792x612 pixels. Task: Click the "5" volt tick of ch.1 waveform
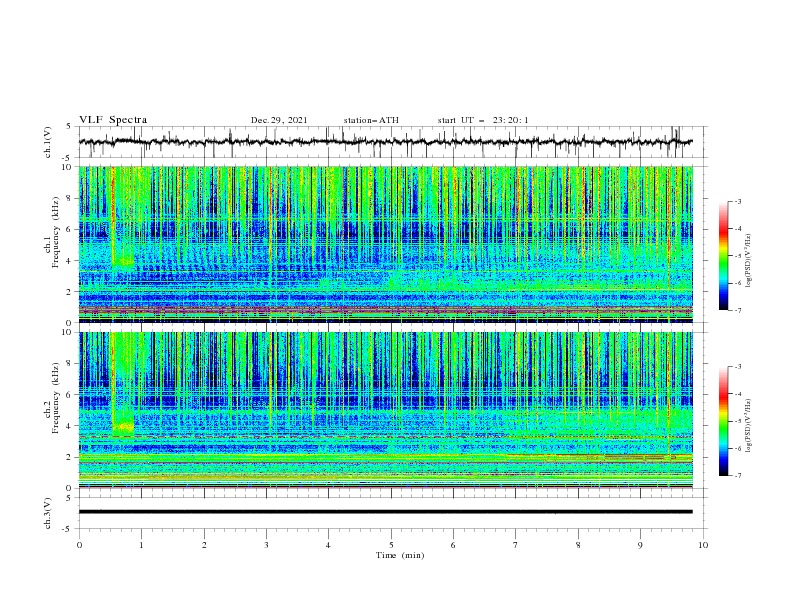71,127
